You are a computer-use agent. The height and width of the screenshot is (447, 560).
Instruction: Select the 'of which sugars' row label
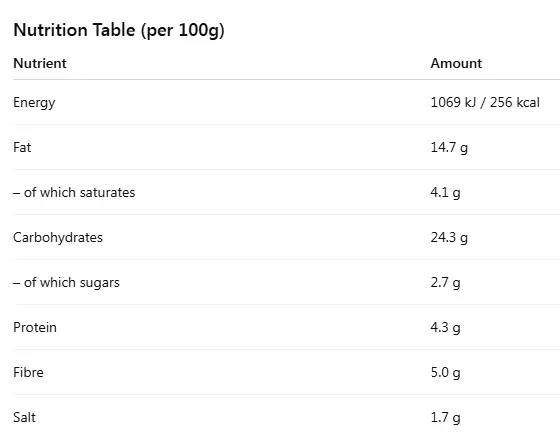tap(66, 283)
